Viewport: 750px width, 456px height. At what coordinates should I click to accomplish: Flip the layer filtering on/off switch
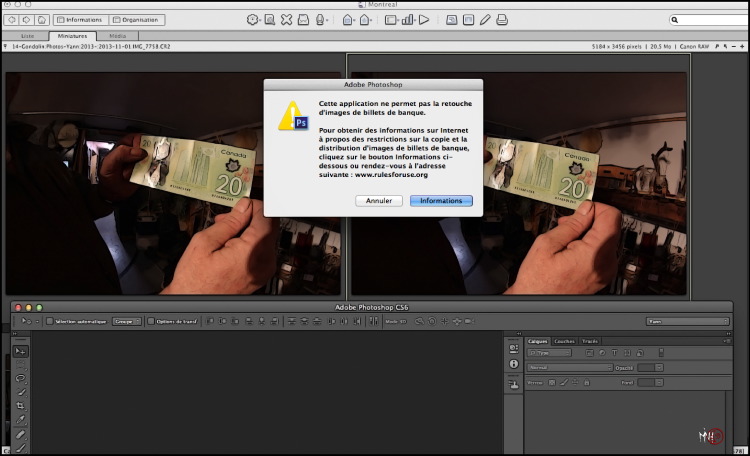click(x=661, y=353)
